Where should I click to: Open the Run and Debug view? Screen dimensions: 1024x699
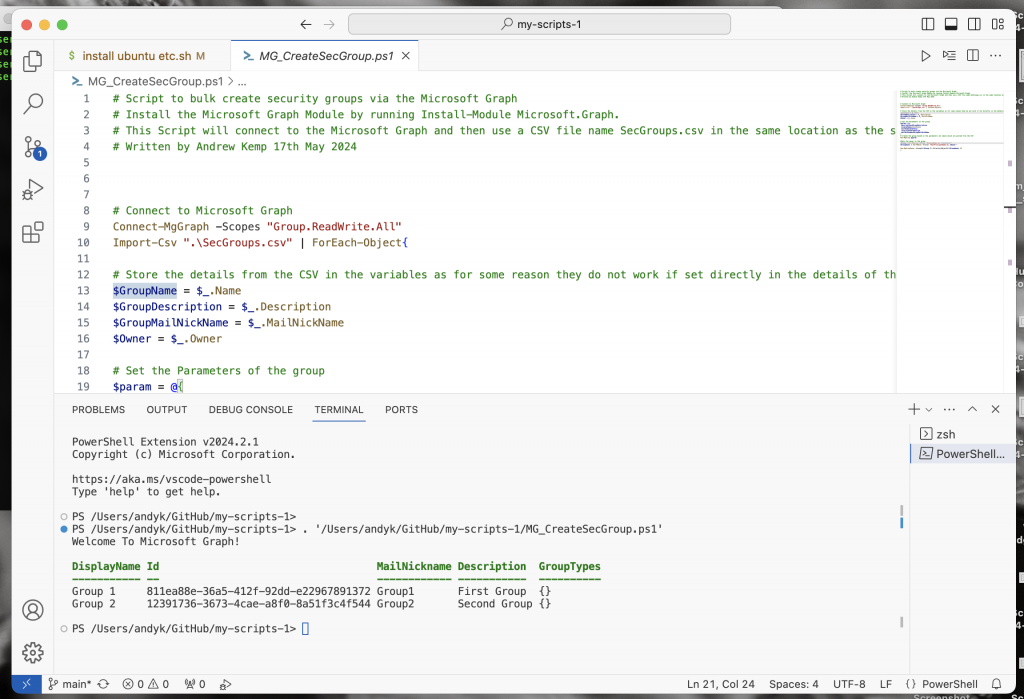(x=33, y=189)
